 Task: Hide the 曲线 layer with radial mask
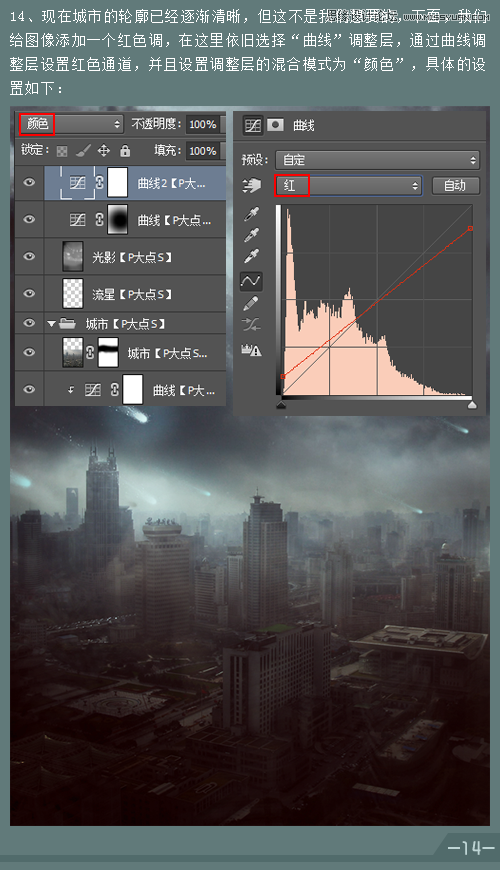click(x=29, y=219)
